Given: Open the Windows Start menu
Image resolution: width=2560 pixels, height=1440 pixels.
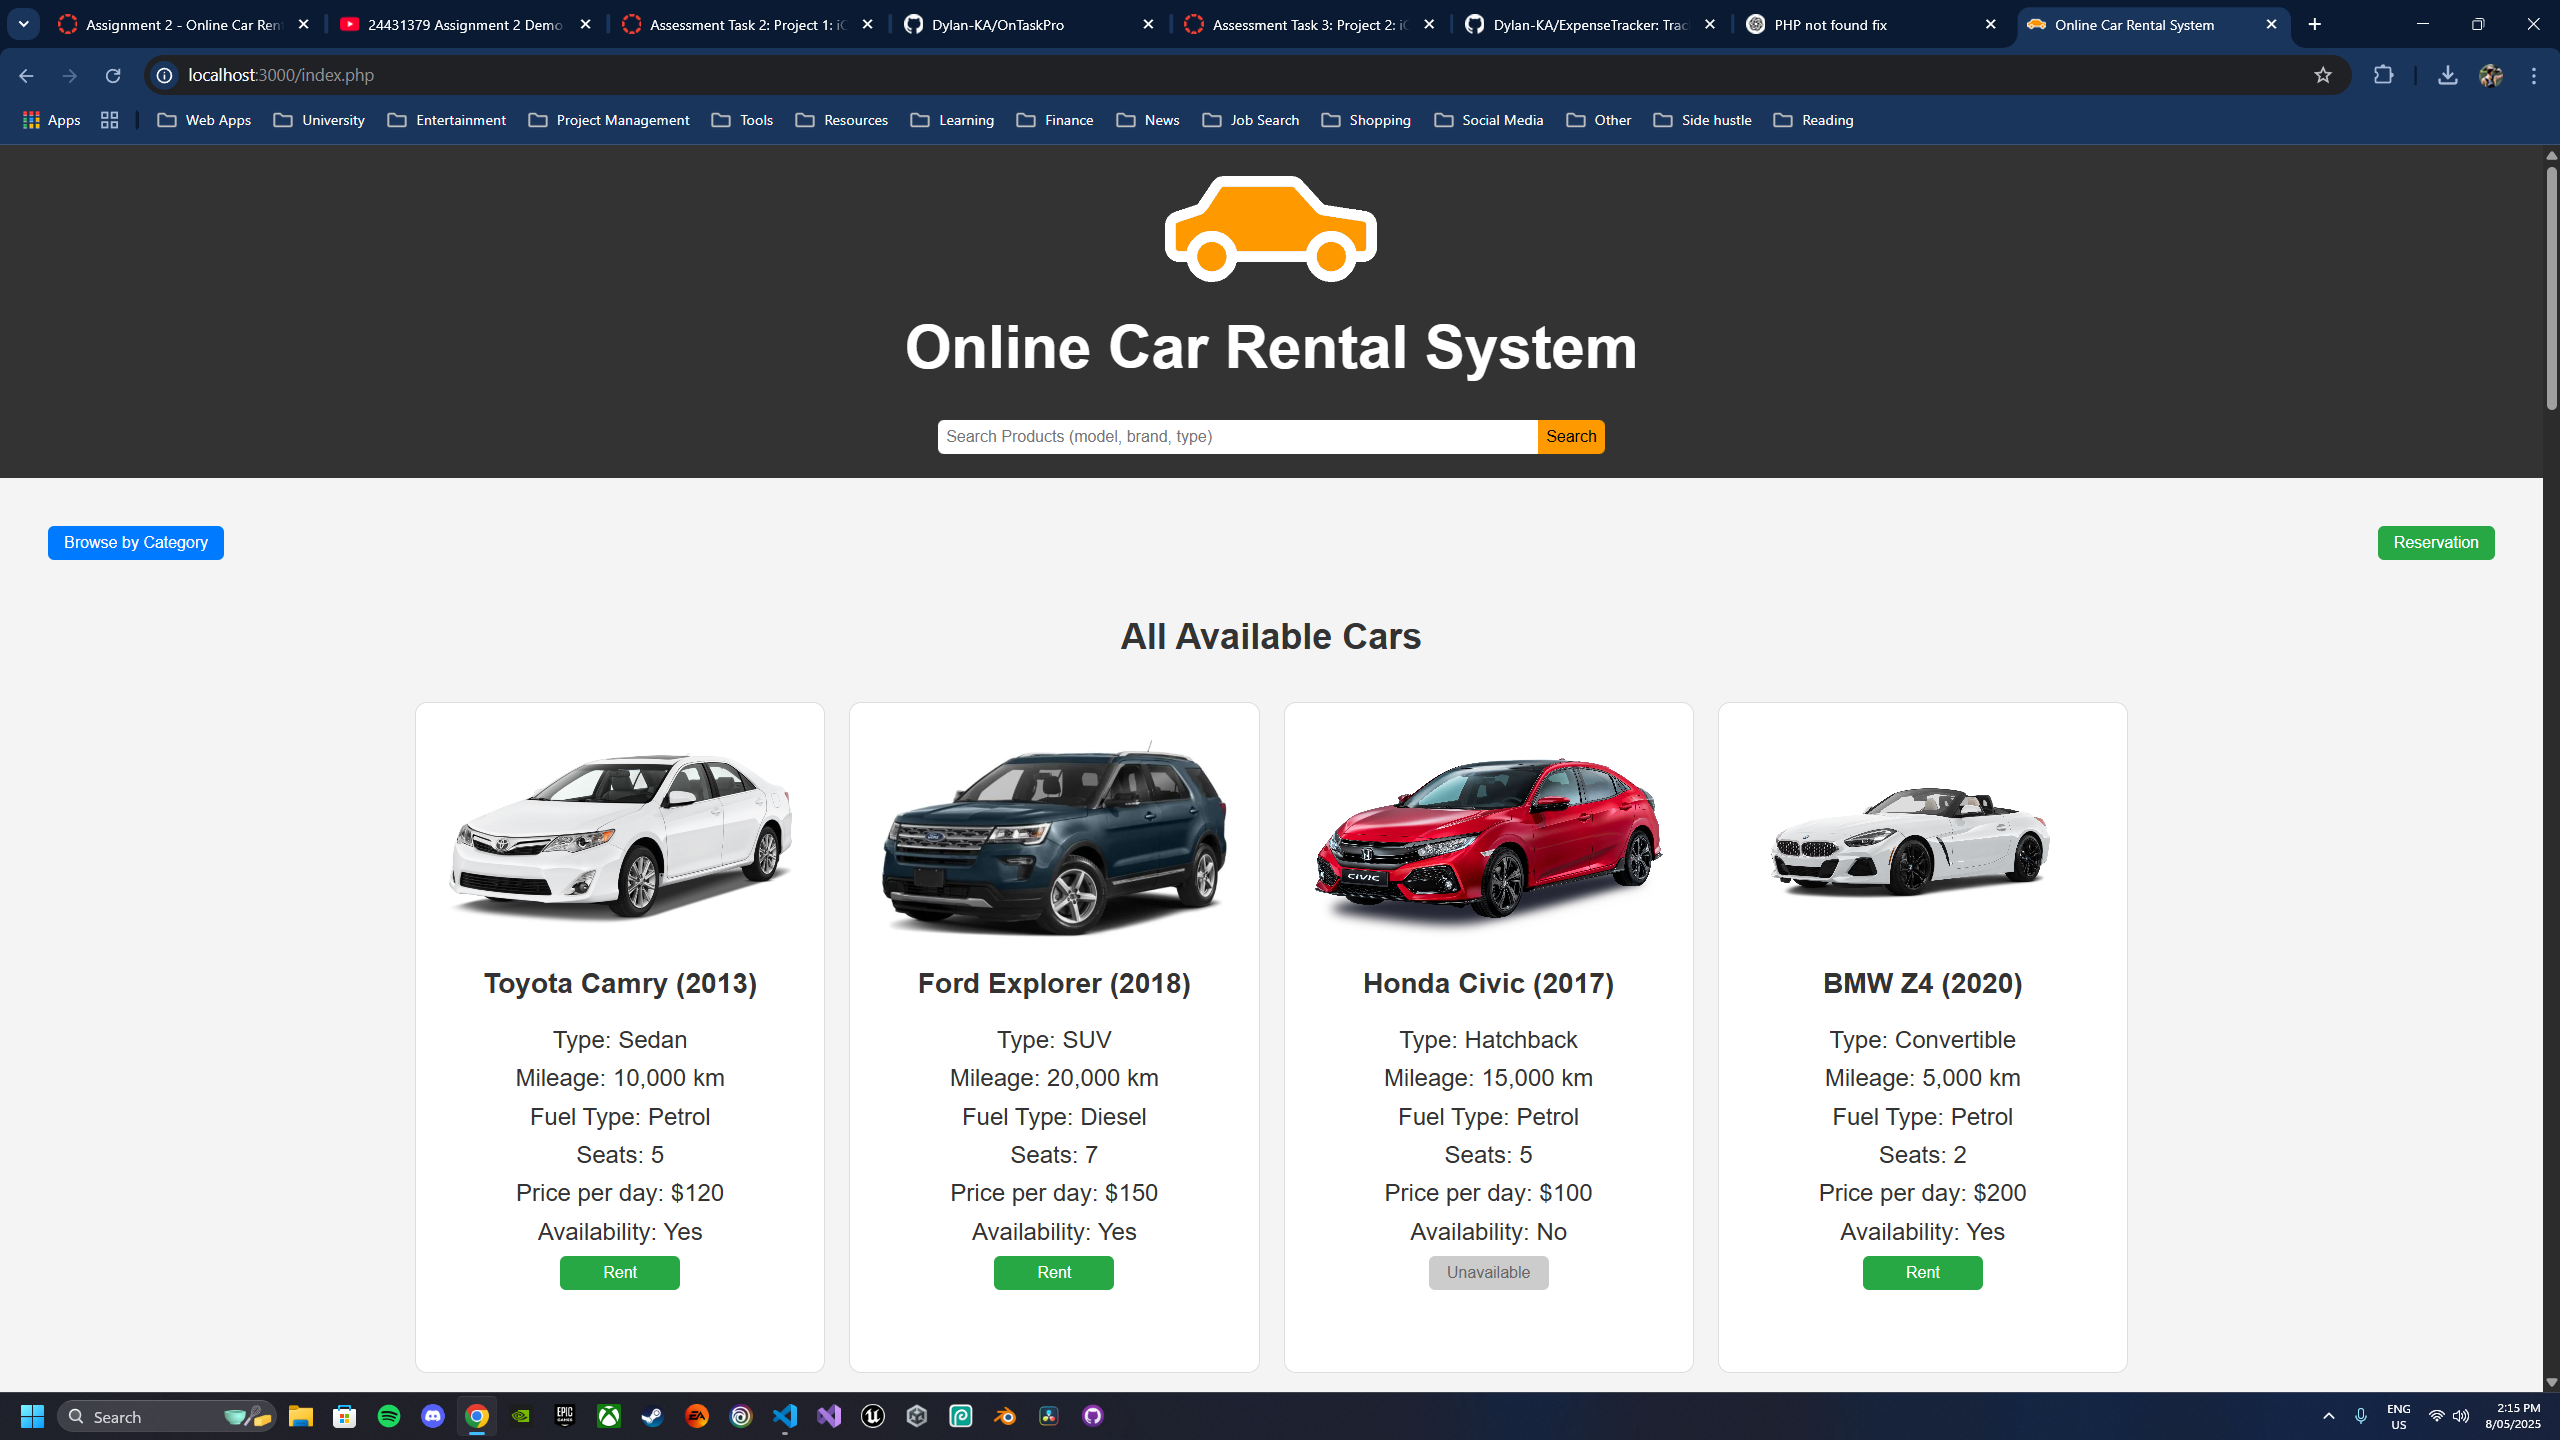Looking at the screenshot, I should [x=32, y=1416].
